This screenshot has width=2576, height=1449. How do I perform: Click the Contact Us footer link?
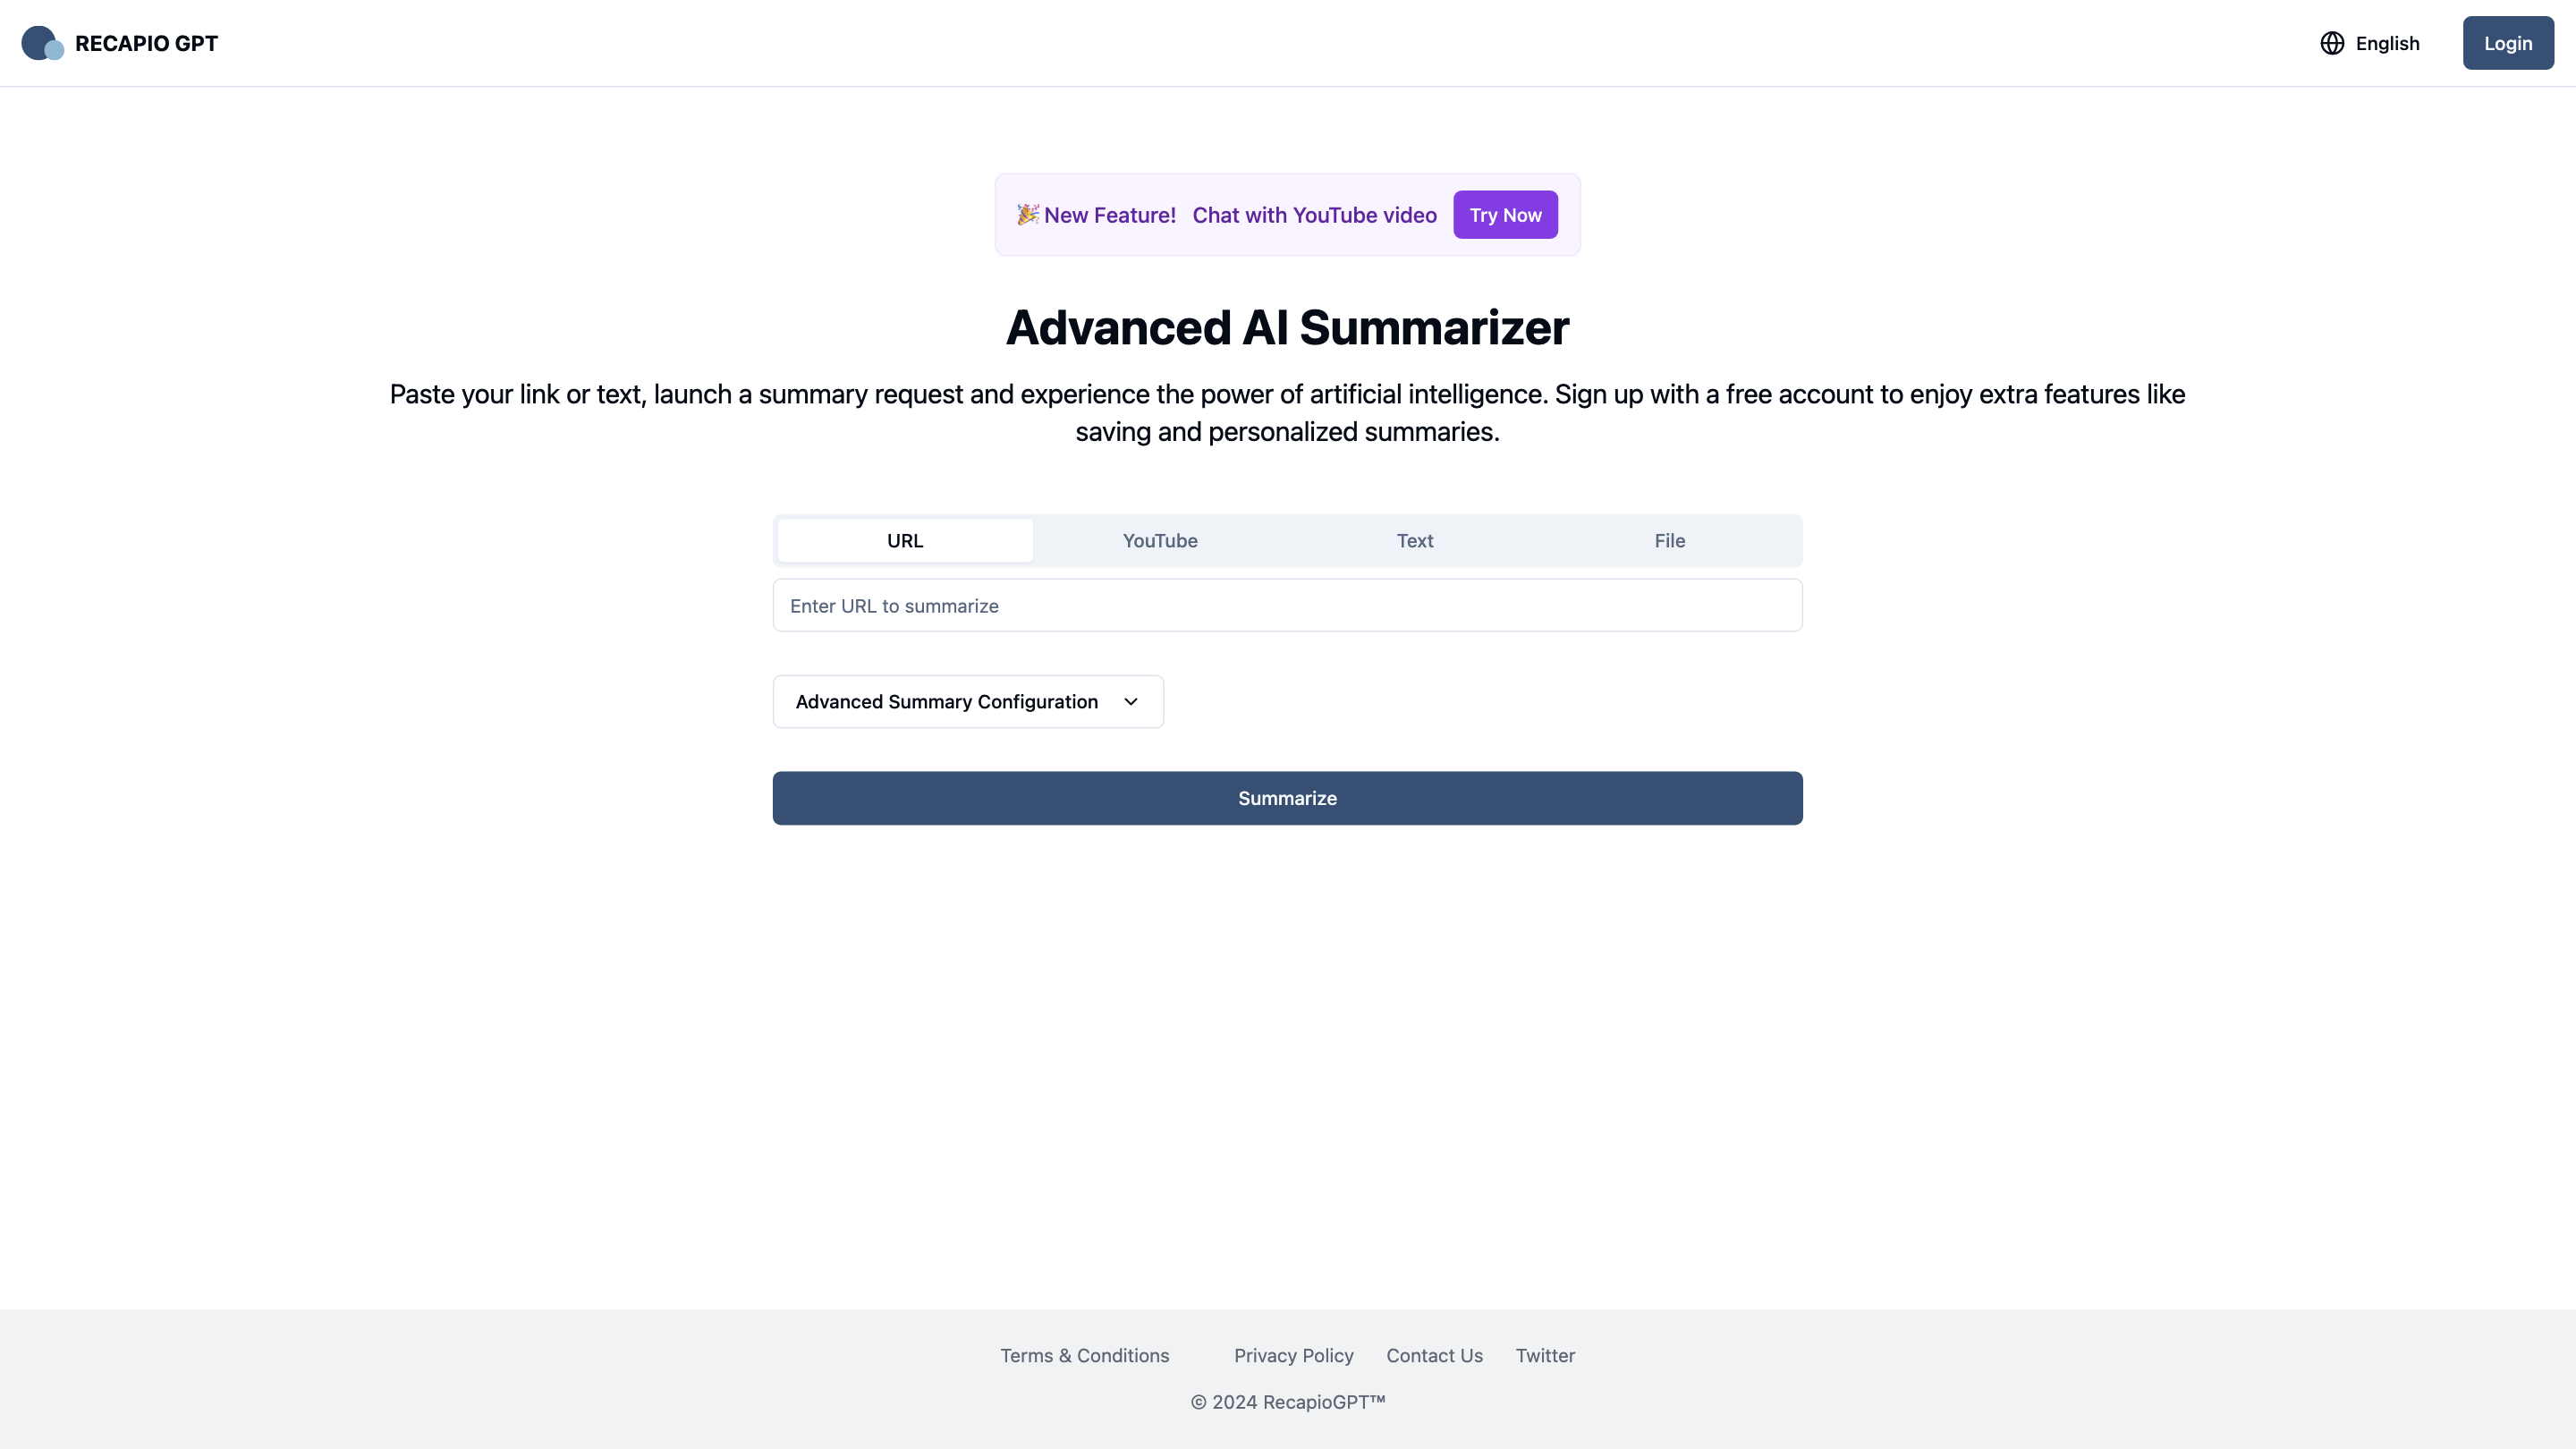click(x=1434, y=1356)
